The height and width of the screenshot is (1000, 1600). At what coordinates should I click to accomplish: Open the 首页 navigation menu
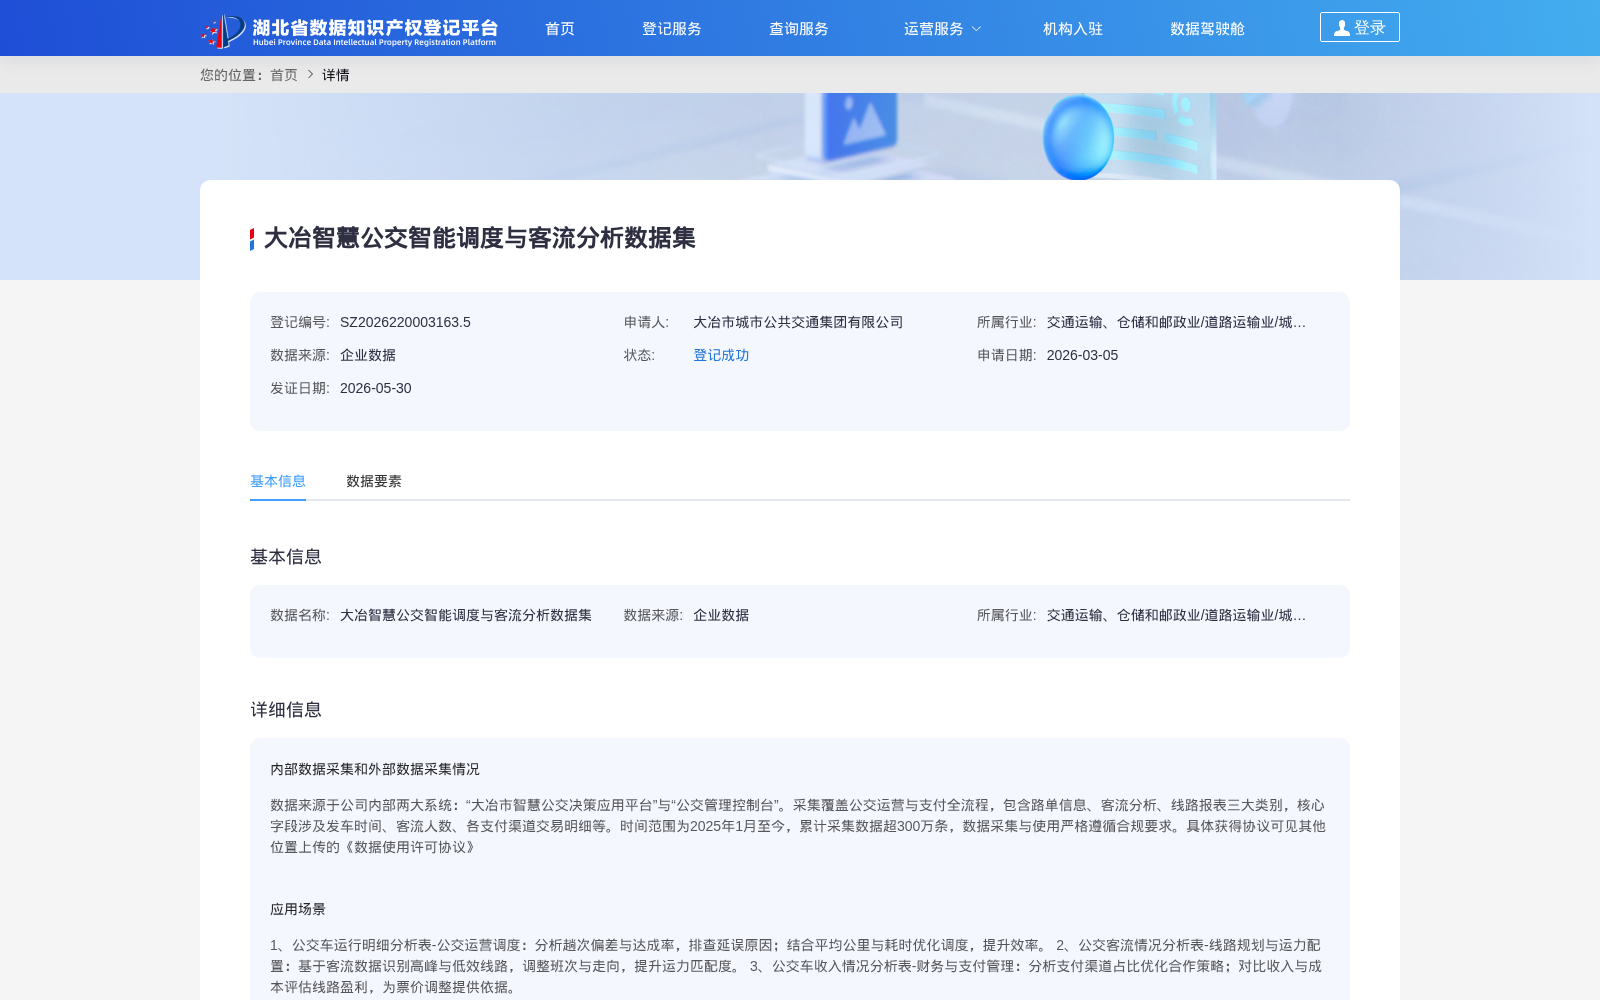pyautogui.click(x=560, y=29)
